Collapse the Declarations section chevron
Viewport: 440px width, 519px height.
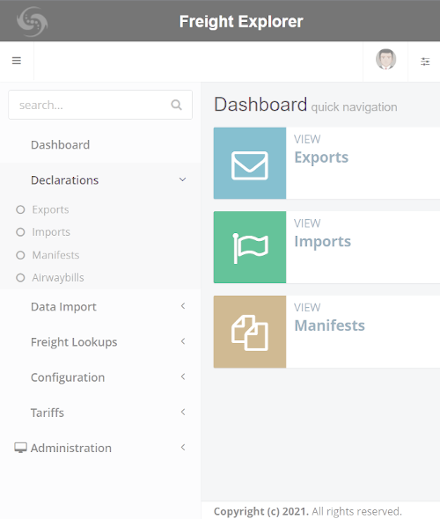pyautogui.click(x=182, y=180)
